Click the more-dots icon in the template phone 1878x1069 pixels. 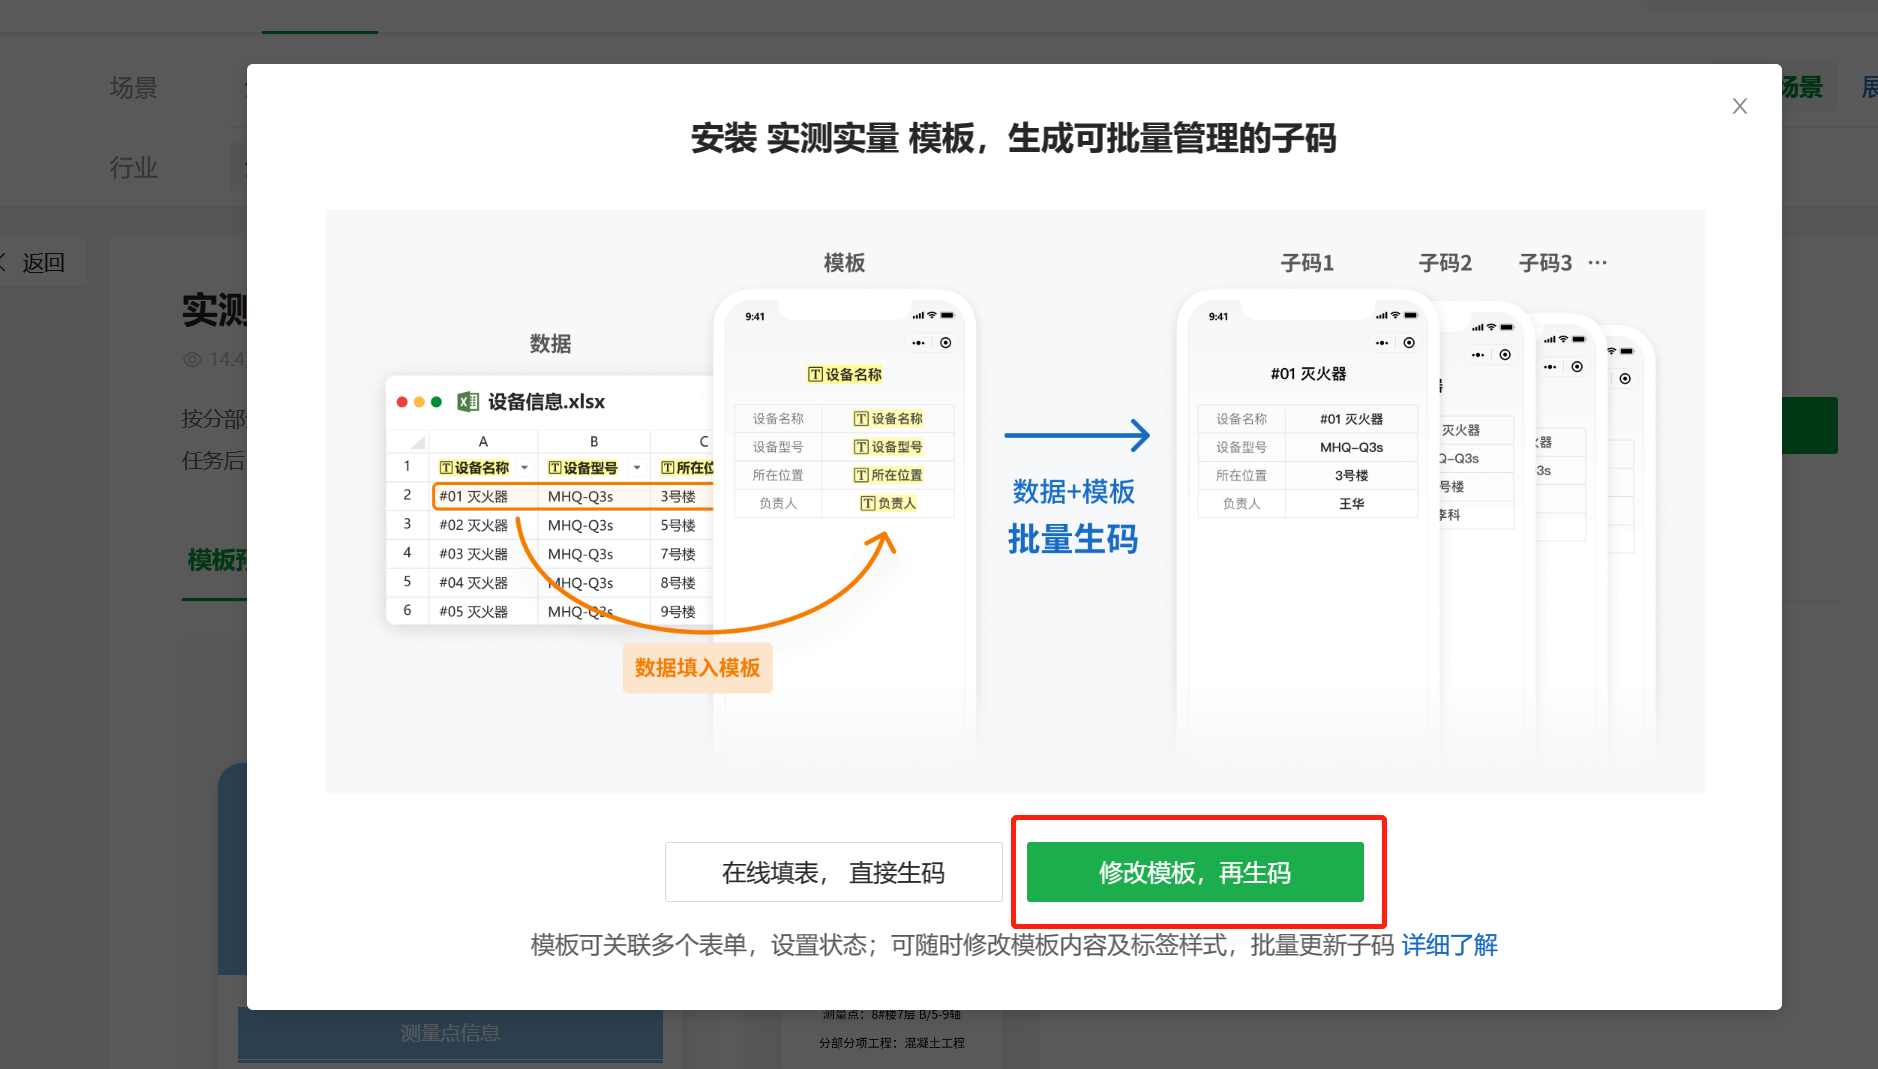918,343
